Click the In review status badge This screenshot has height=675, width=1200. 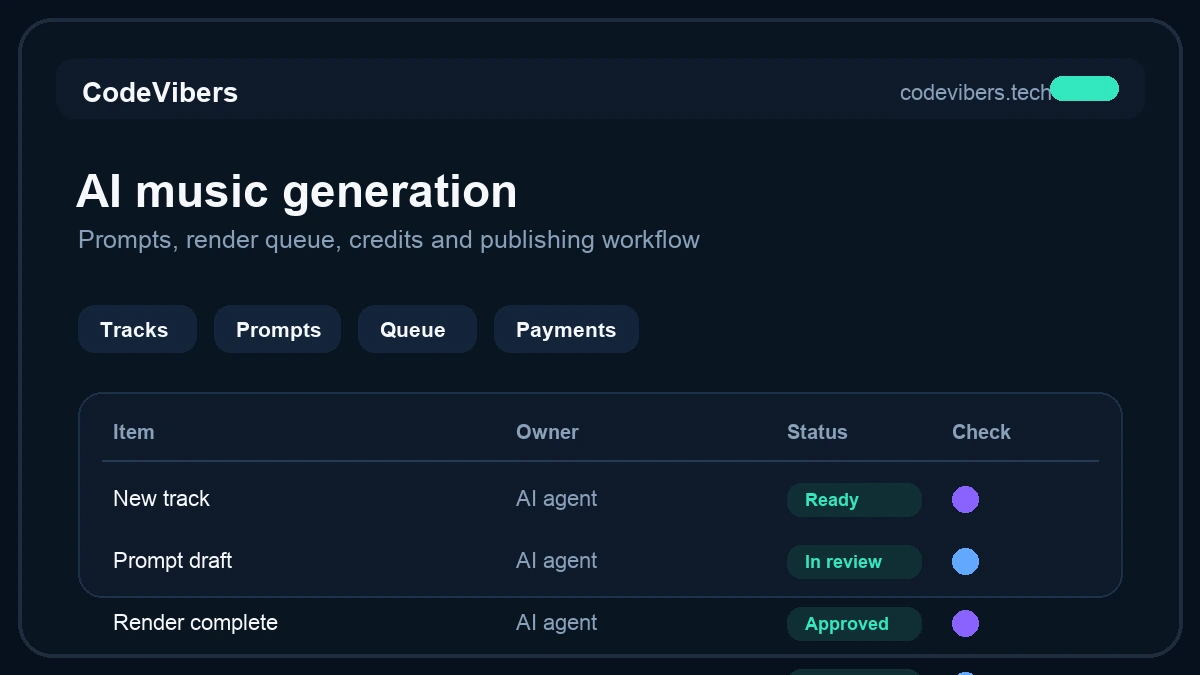coord(854,562)
